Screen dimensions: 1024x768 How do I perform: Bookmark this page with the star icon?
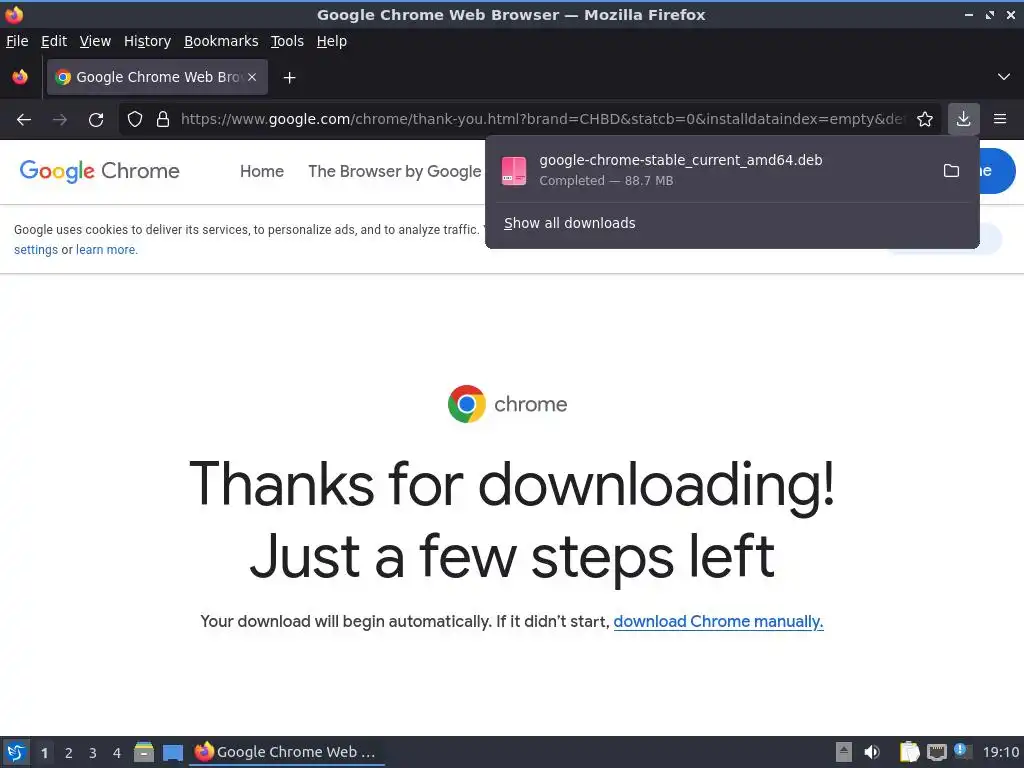[924, 120]
